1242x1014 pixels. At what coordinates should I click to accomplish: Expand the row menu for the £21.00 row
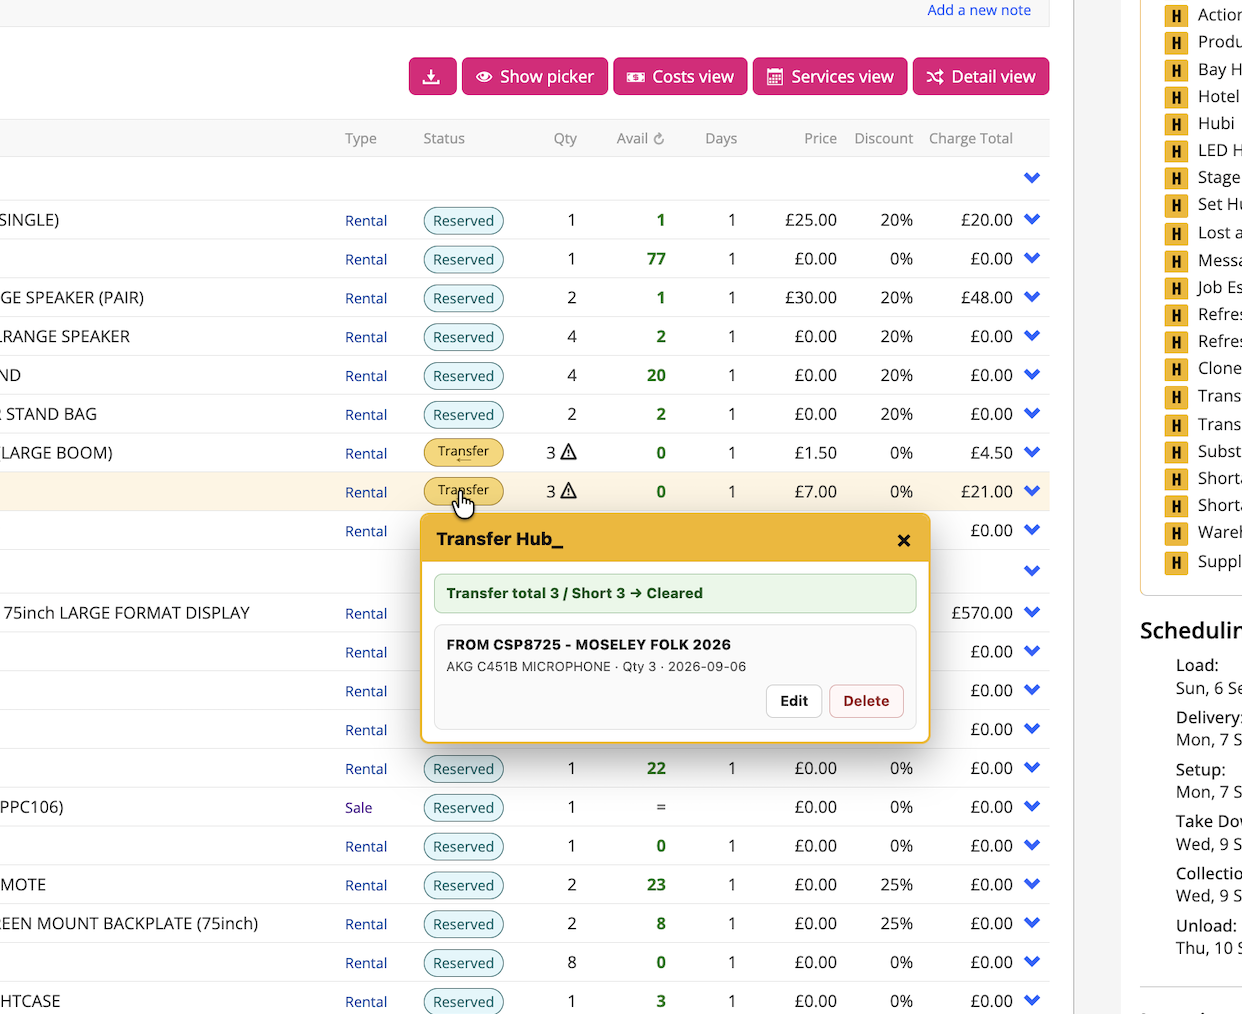click(x=1033, y=492)
